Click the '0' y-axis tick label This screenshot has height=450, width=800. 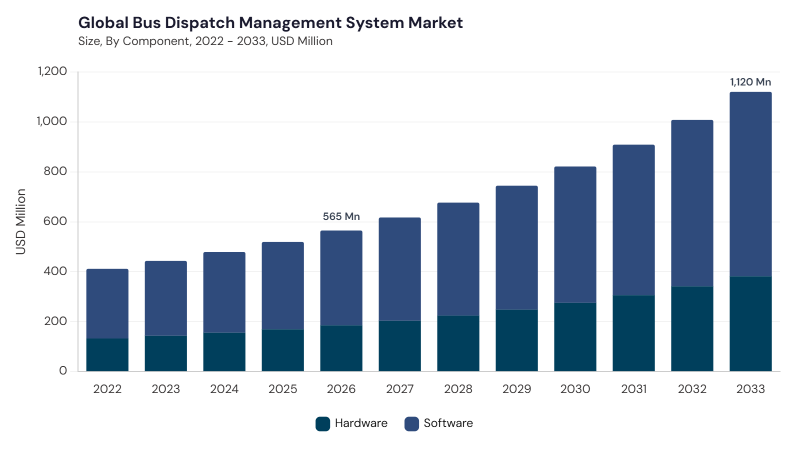(x=63, y=371)
